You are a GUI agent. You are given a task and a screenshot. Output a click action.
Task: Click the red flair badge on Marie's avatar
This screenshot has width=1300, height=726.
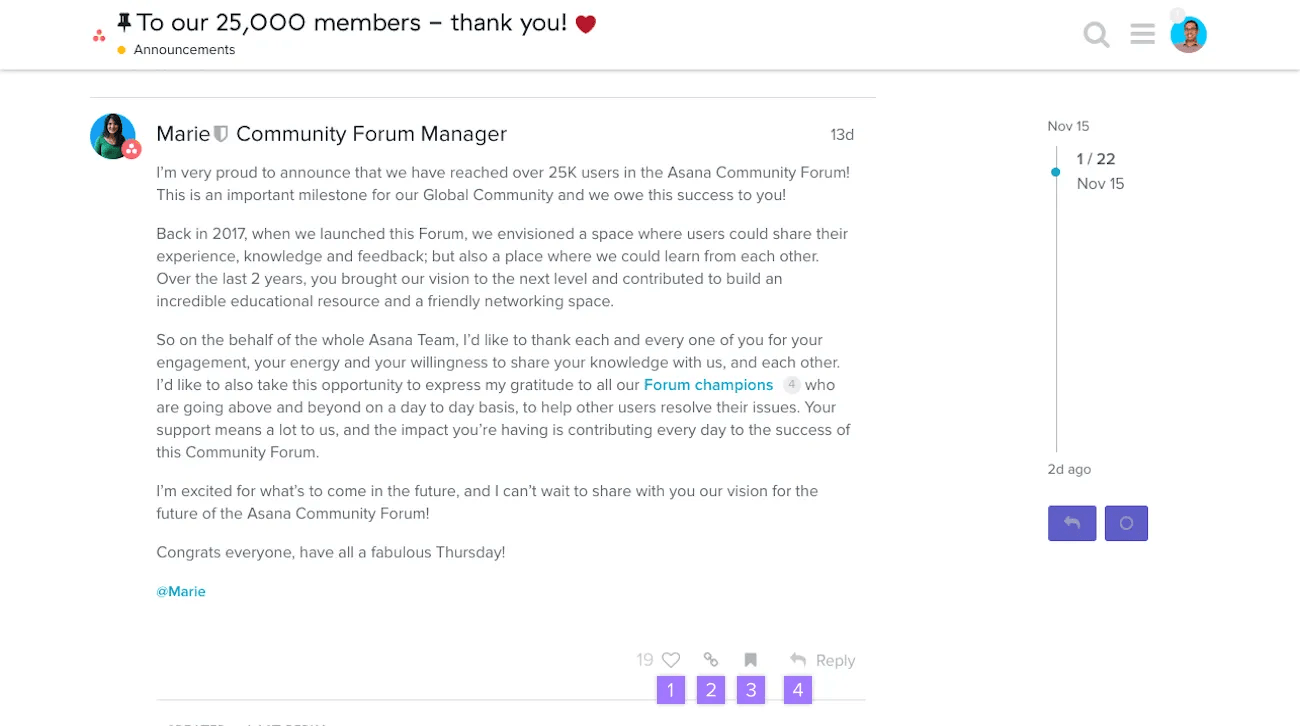pos(131,150)
